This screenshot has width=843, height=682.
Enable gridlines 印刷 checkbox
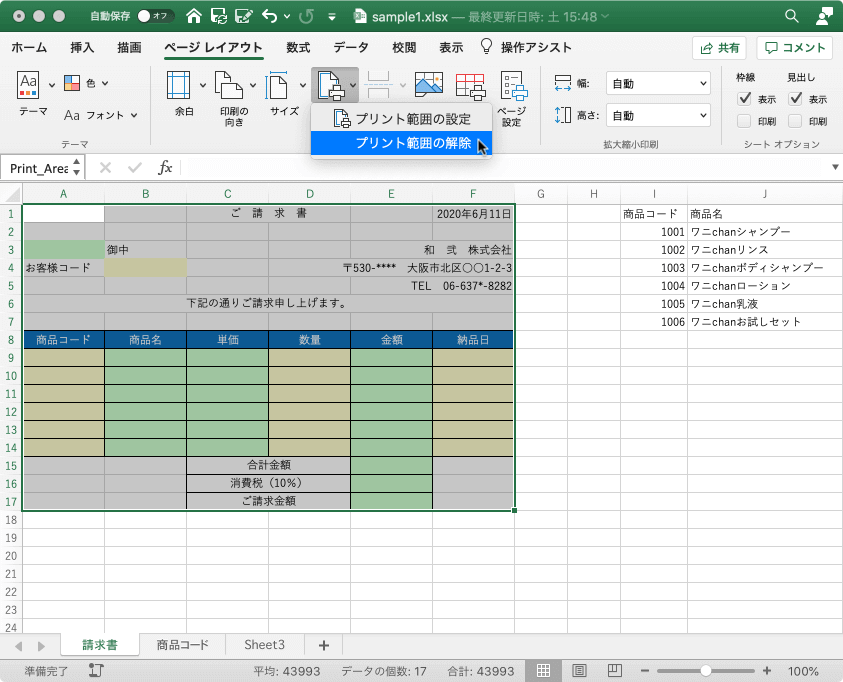(744, 121)
